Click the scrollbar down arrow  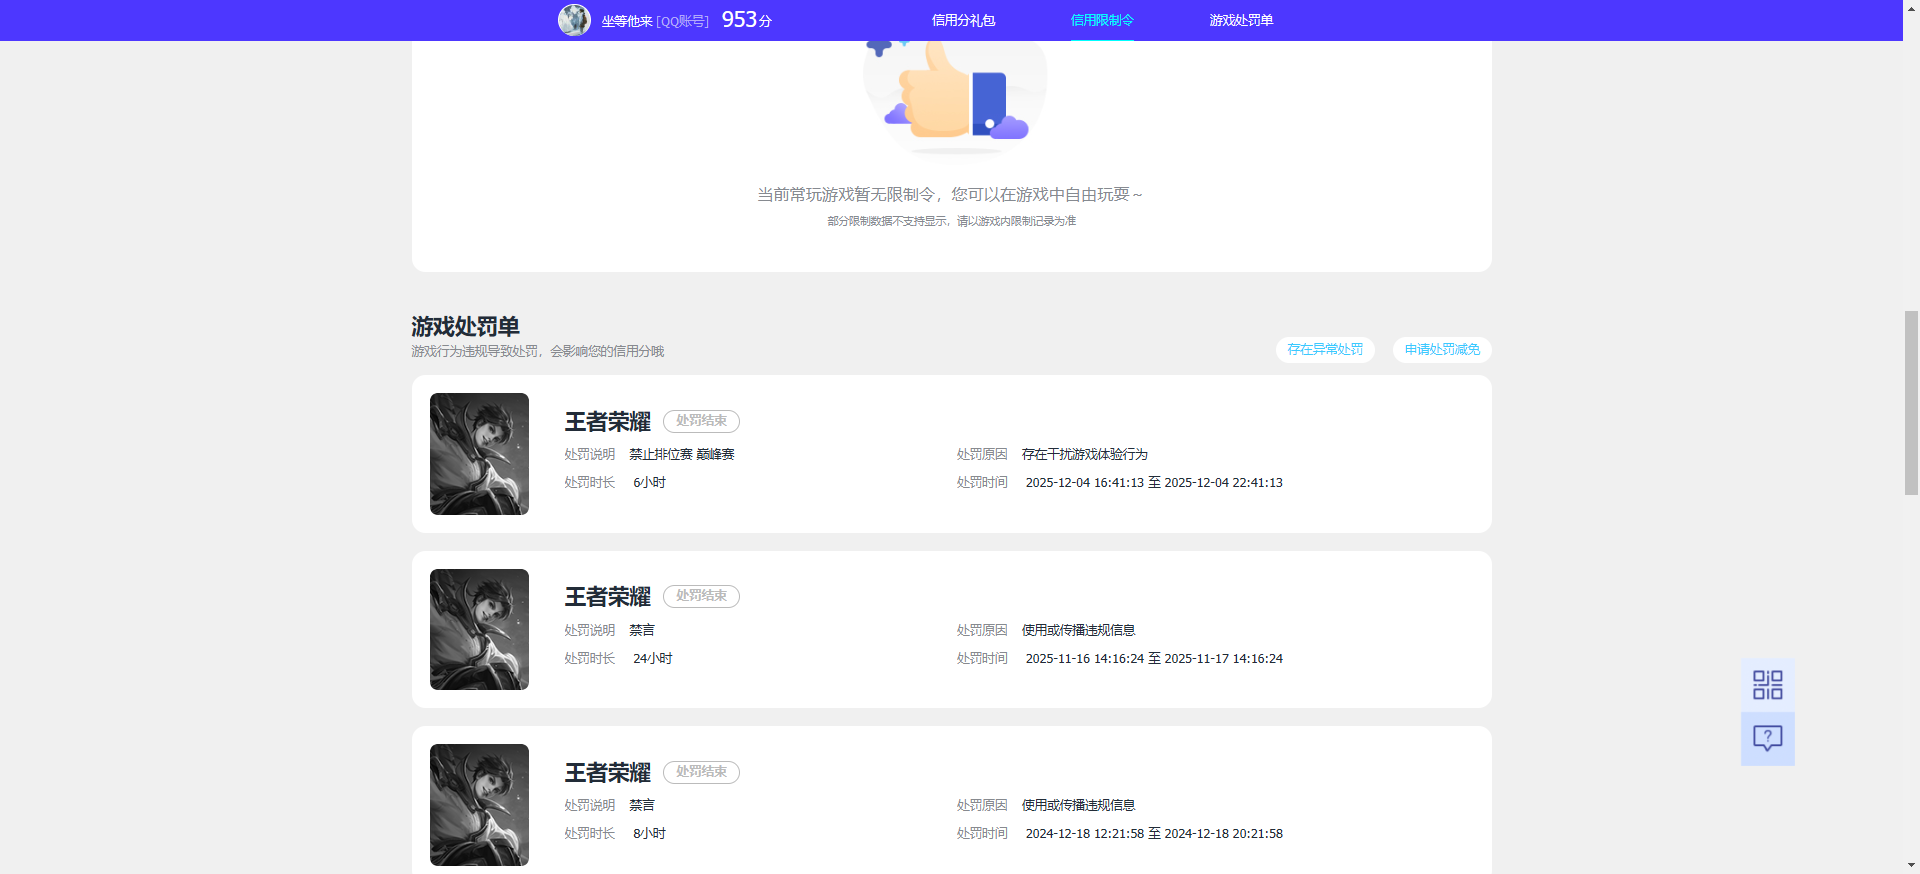coord(1911,866)
